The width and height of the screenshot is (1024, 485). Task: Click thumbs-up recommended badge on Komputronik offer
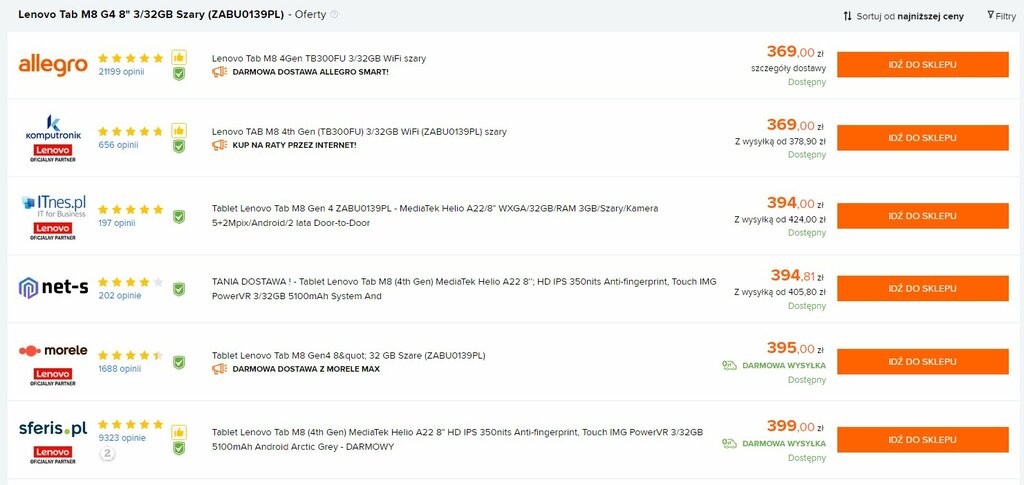click(179, 130)
